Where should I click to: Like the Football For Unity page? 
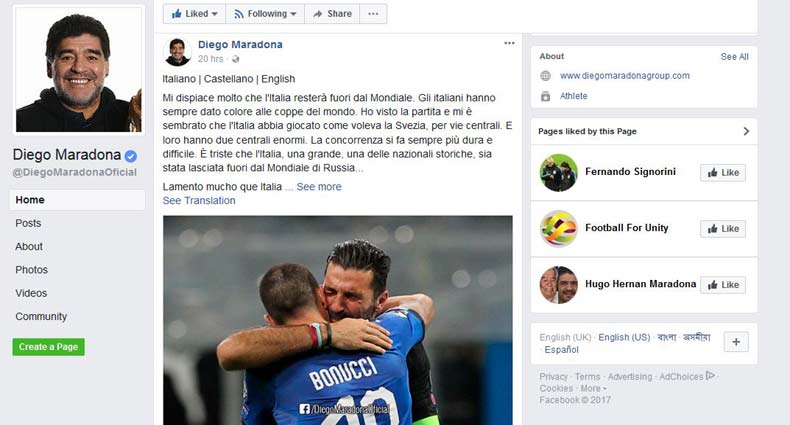click(723, 229)
